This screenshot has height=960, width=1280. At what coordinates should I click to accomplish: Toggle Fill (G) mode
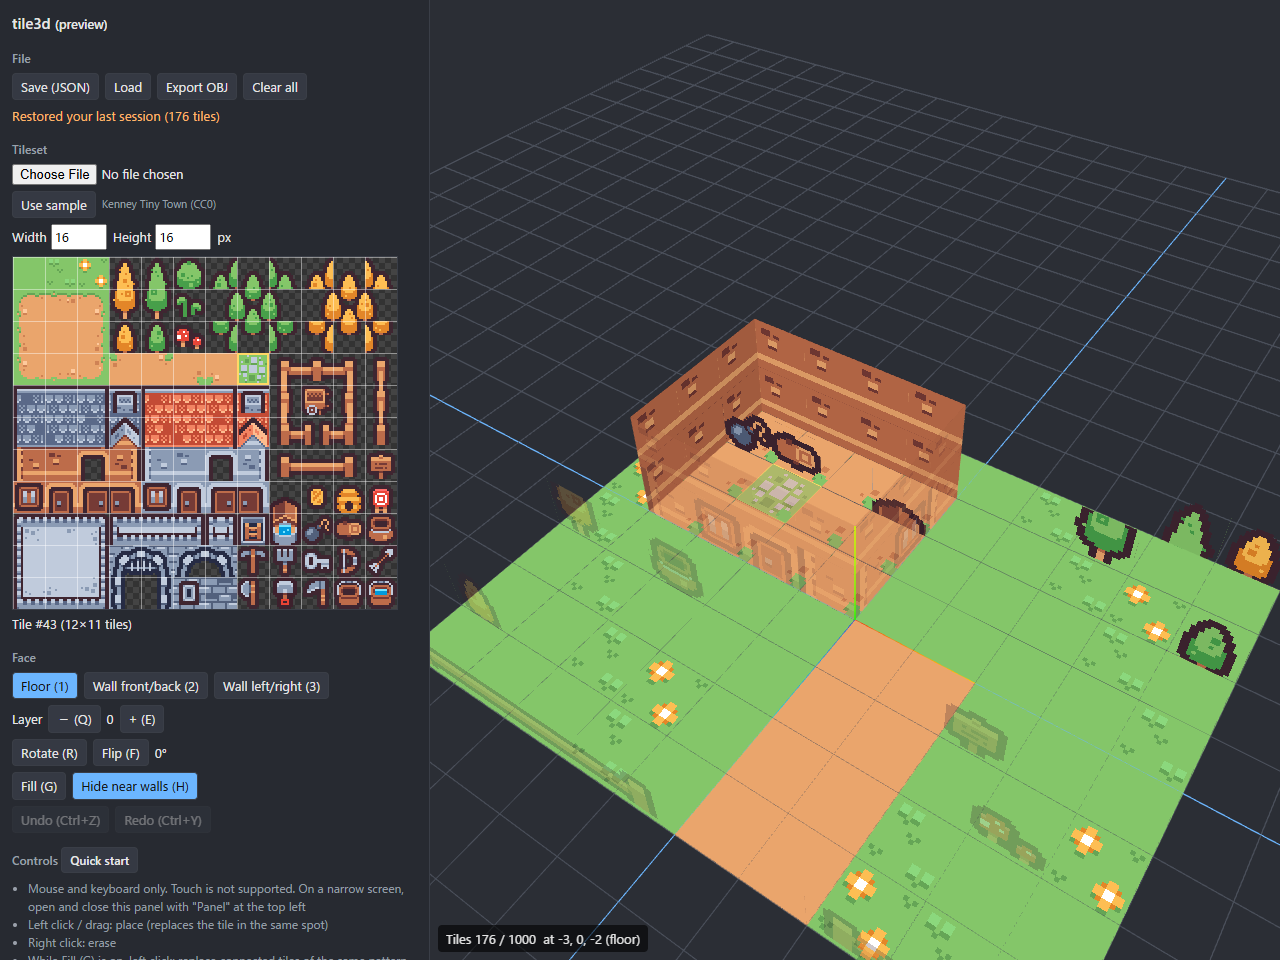(39, 786)
